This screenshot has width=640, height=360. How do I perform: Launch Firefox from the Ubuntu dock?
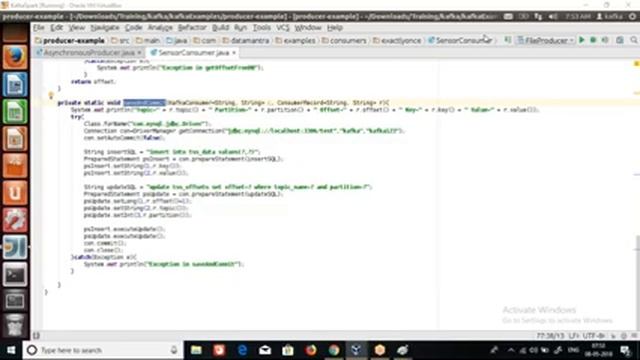(x=15, y=56)
